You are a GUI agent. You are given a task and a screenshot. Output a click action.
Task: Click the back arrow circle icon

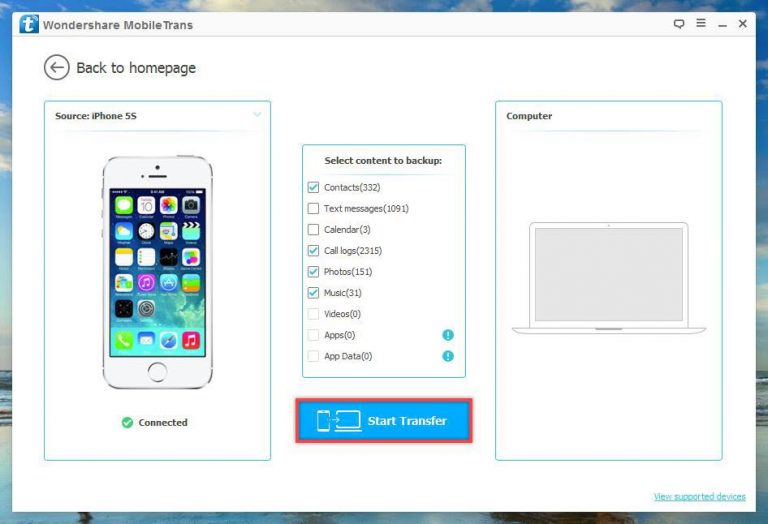click(56, 68)
